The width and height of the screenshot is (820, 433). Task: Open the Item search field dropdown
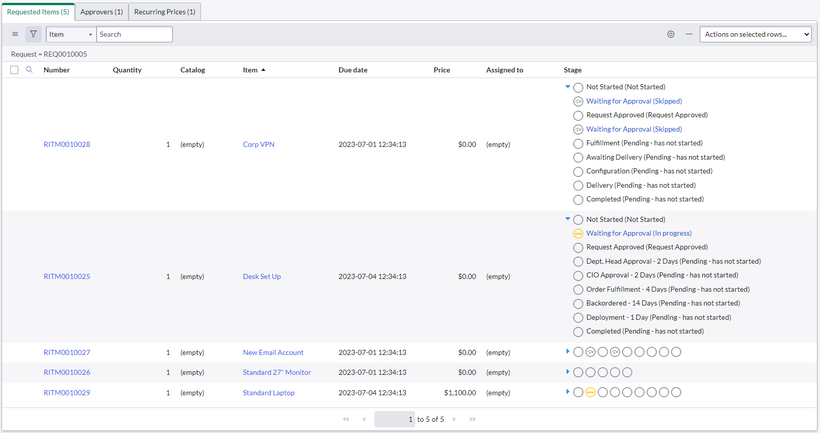[71, 34]
